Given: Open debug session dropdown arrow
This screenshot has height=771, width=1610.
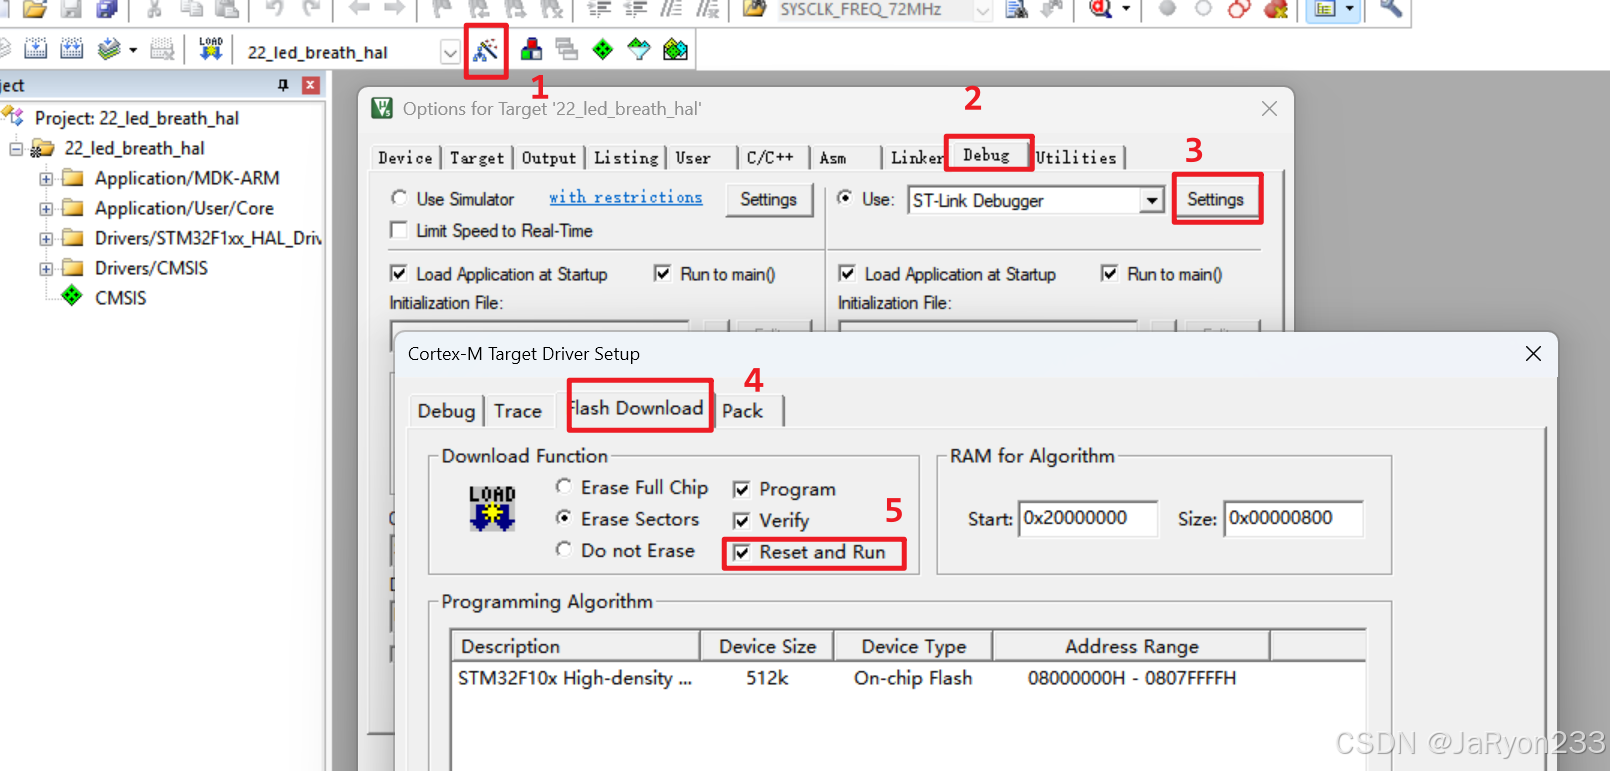Looking at the screenshot, I should click(1126, 9).
